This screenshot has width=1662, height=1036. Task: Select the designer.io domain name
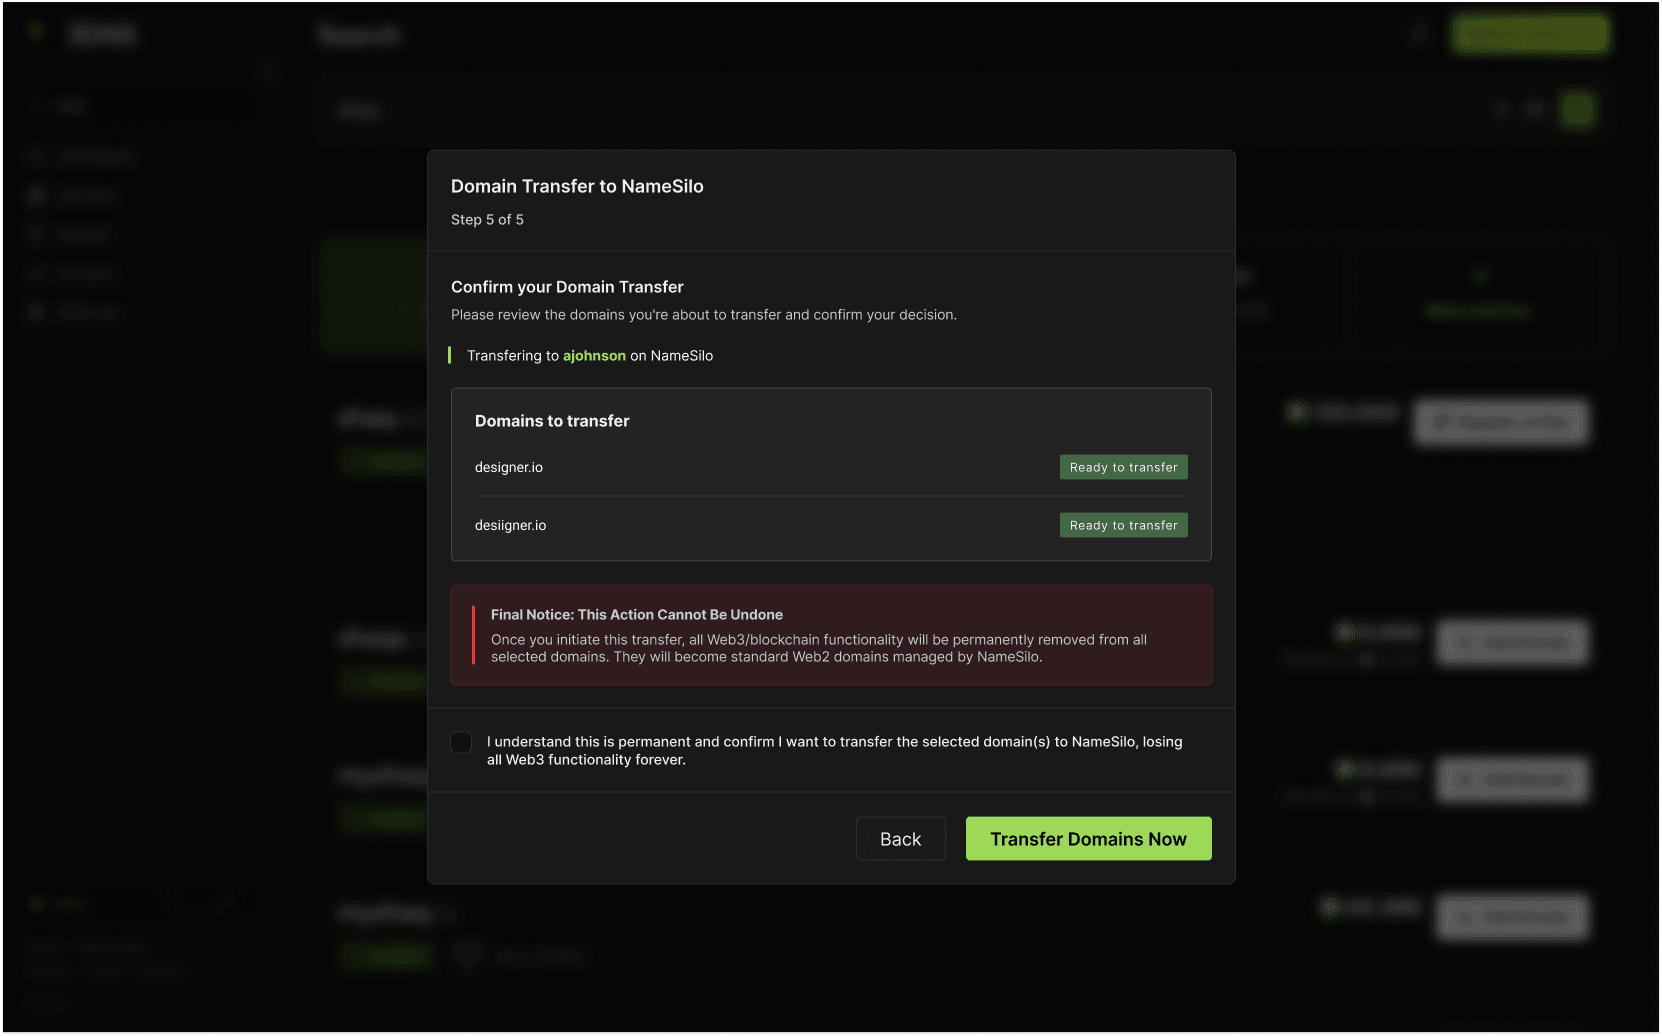[x=509, y=468]
